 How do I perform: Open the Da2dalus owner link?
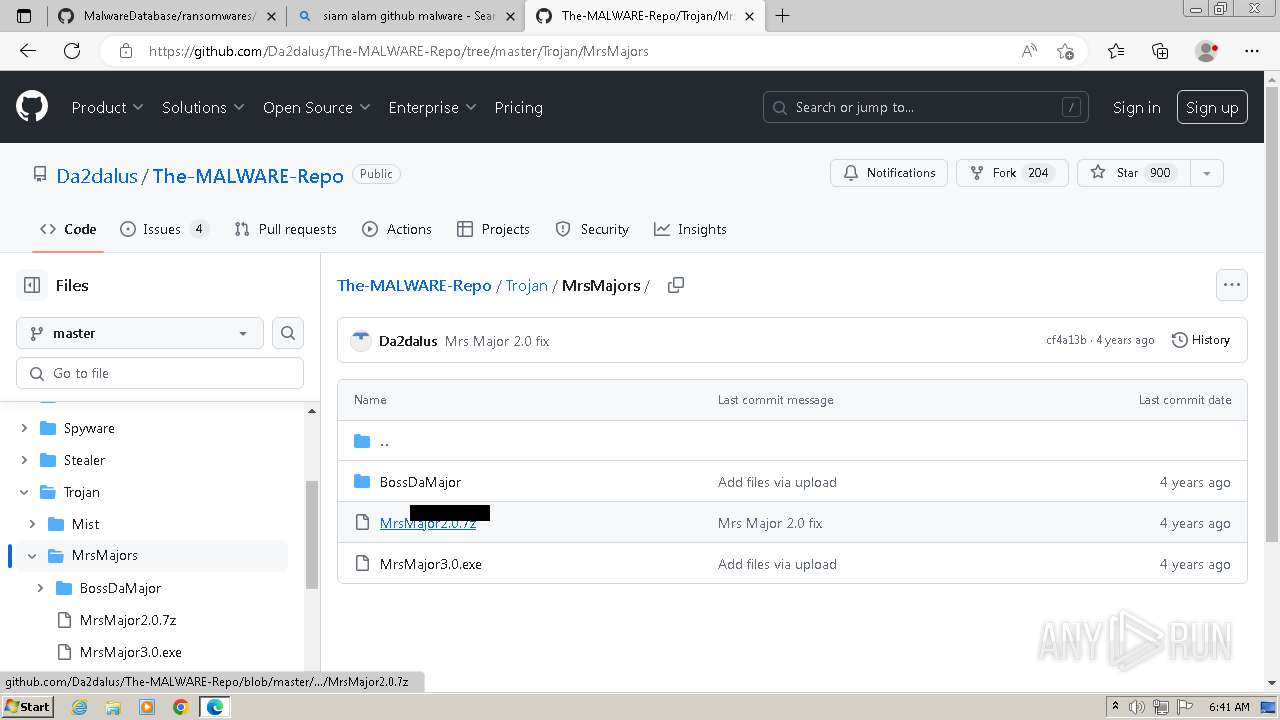pyautogui.click(x=97, y=176)
